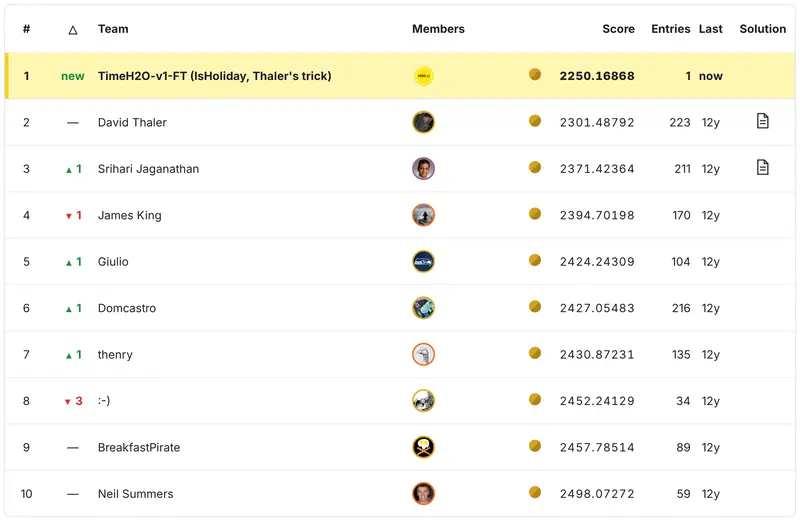The height and width of the screenshot is (520, 800).
Task: Click Giulio's Seahawks member avatar
Action: coord(423,262)
